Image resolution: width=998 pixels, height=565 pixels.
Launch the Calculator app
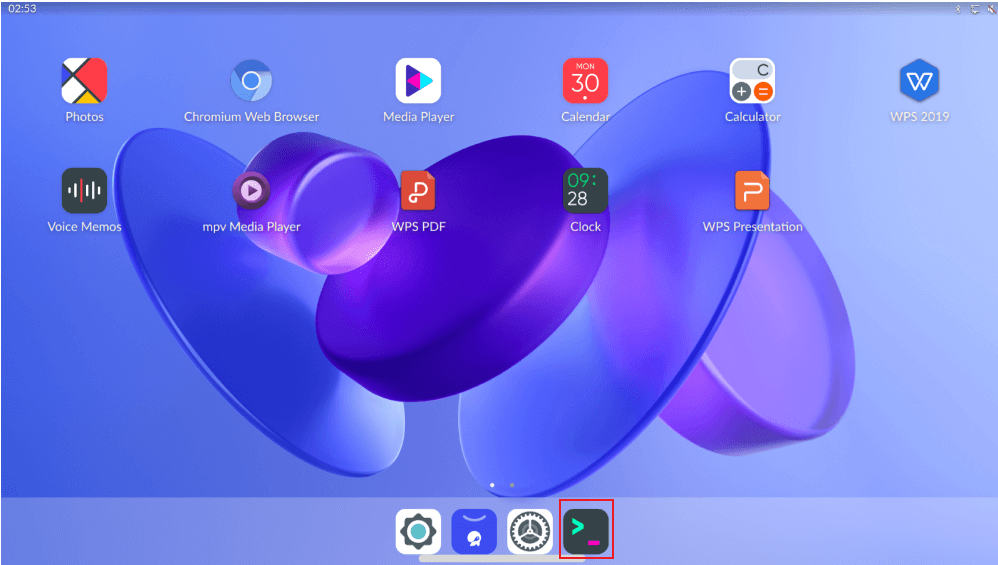[x=752, y=81]
